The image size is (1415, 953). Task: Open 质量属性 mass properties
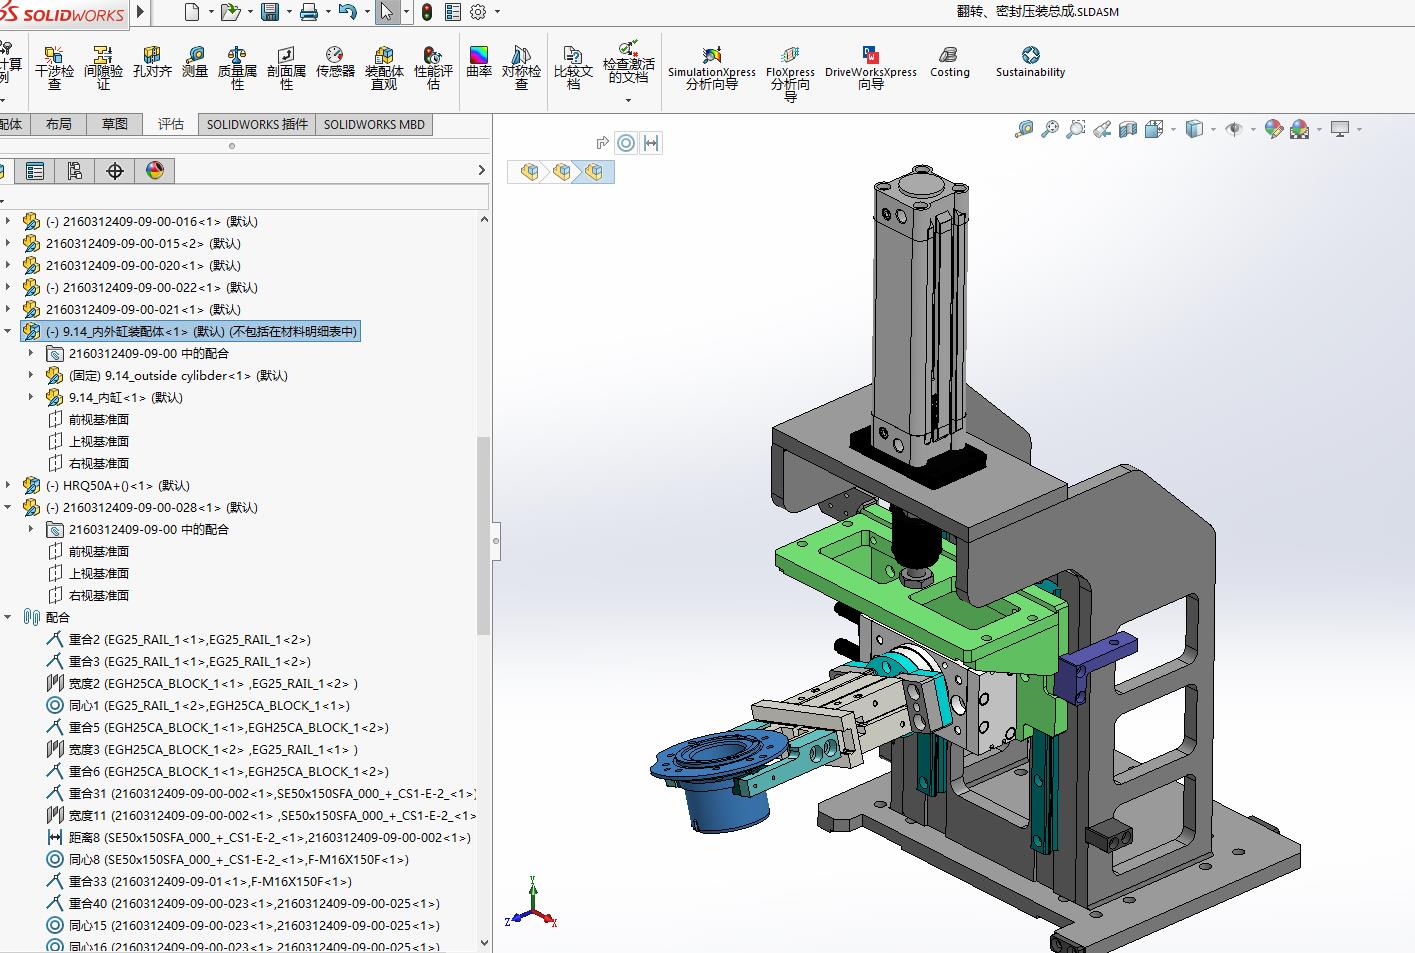pos(237,66)
